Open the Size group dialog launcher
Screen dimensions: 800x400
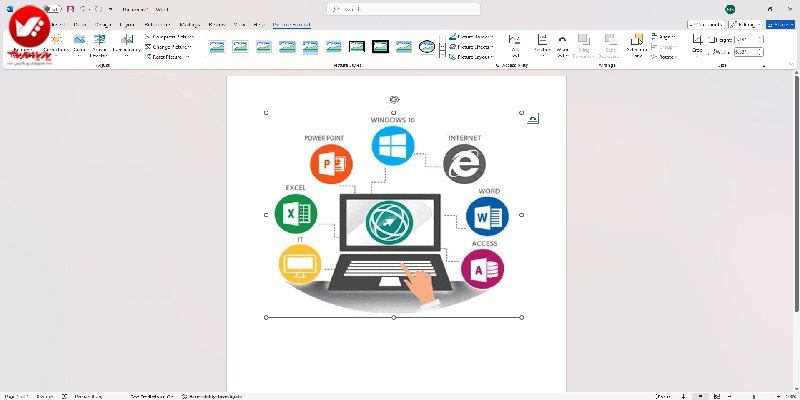764,65
